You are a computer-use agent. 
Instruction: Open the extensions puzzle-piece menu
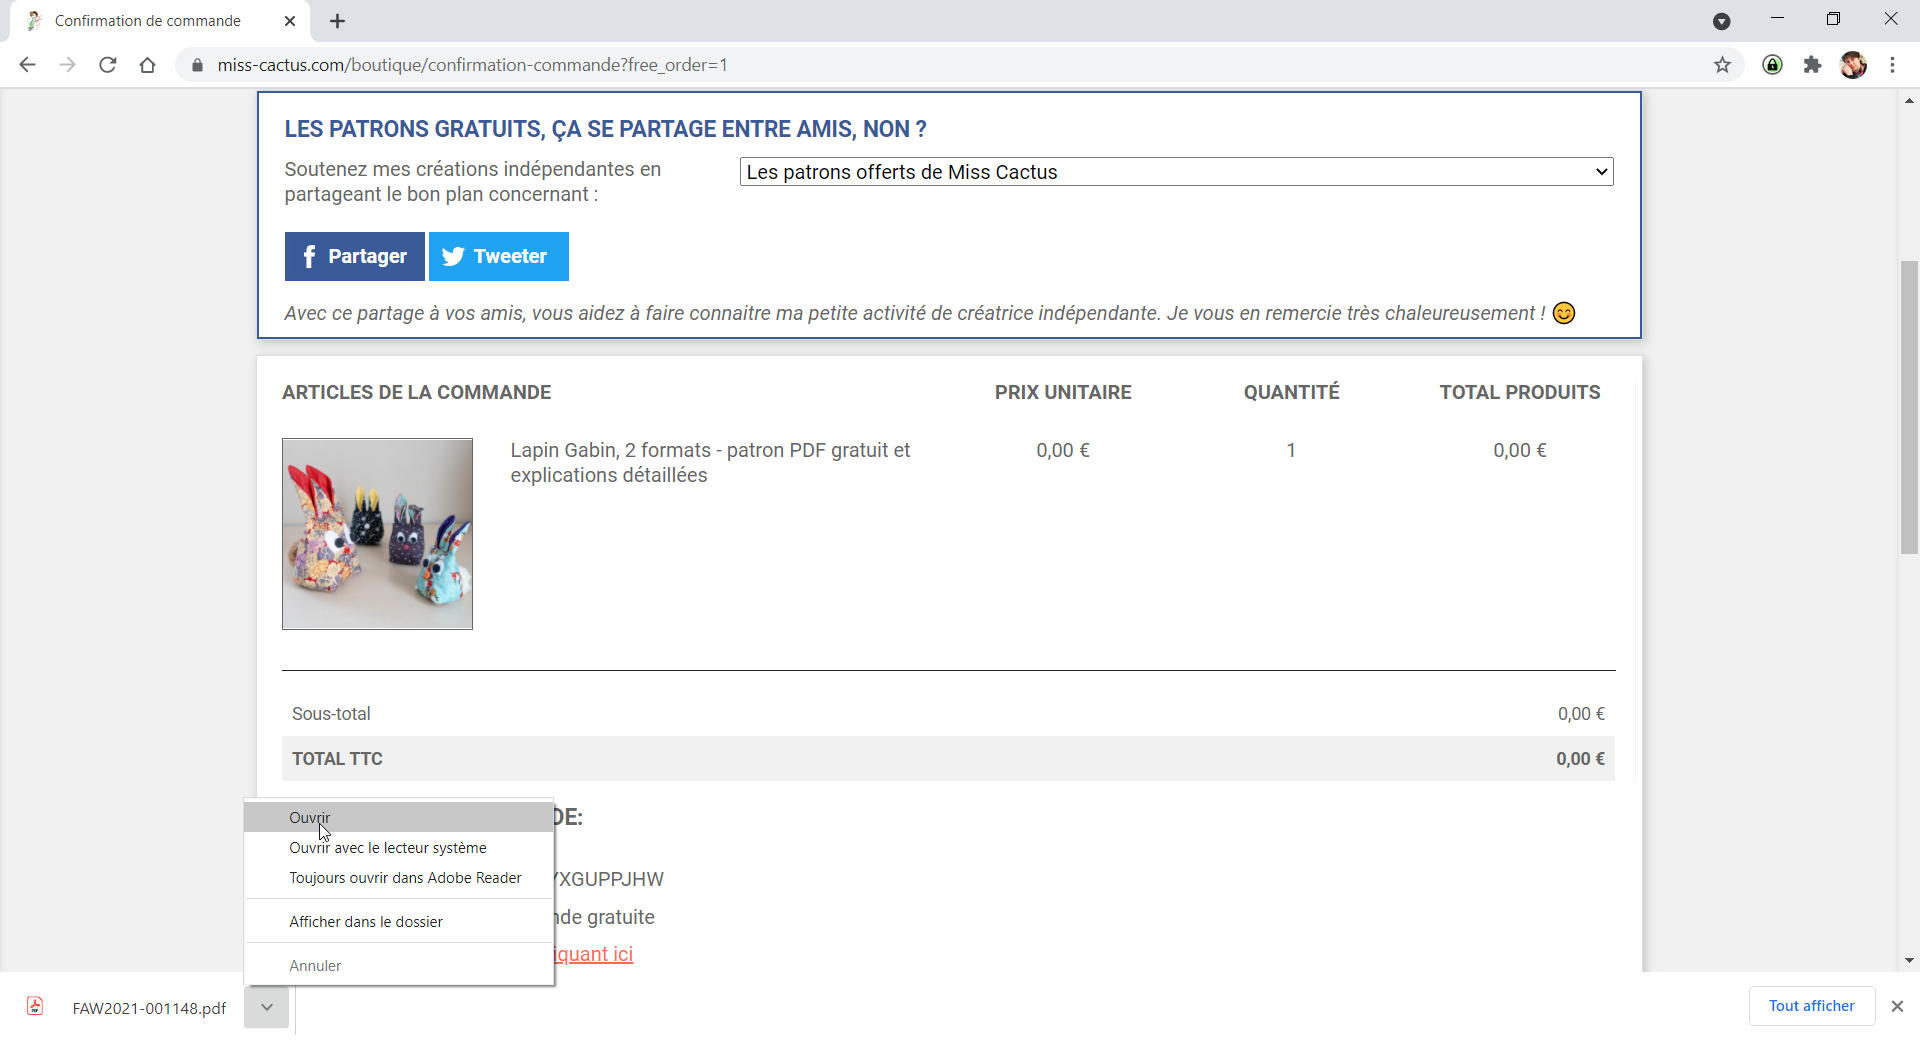tap(1812, 64)
